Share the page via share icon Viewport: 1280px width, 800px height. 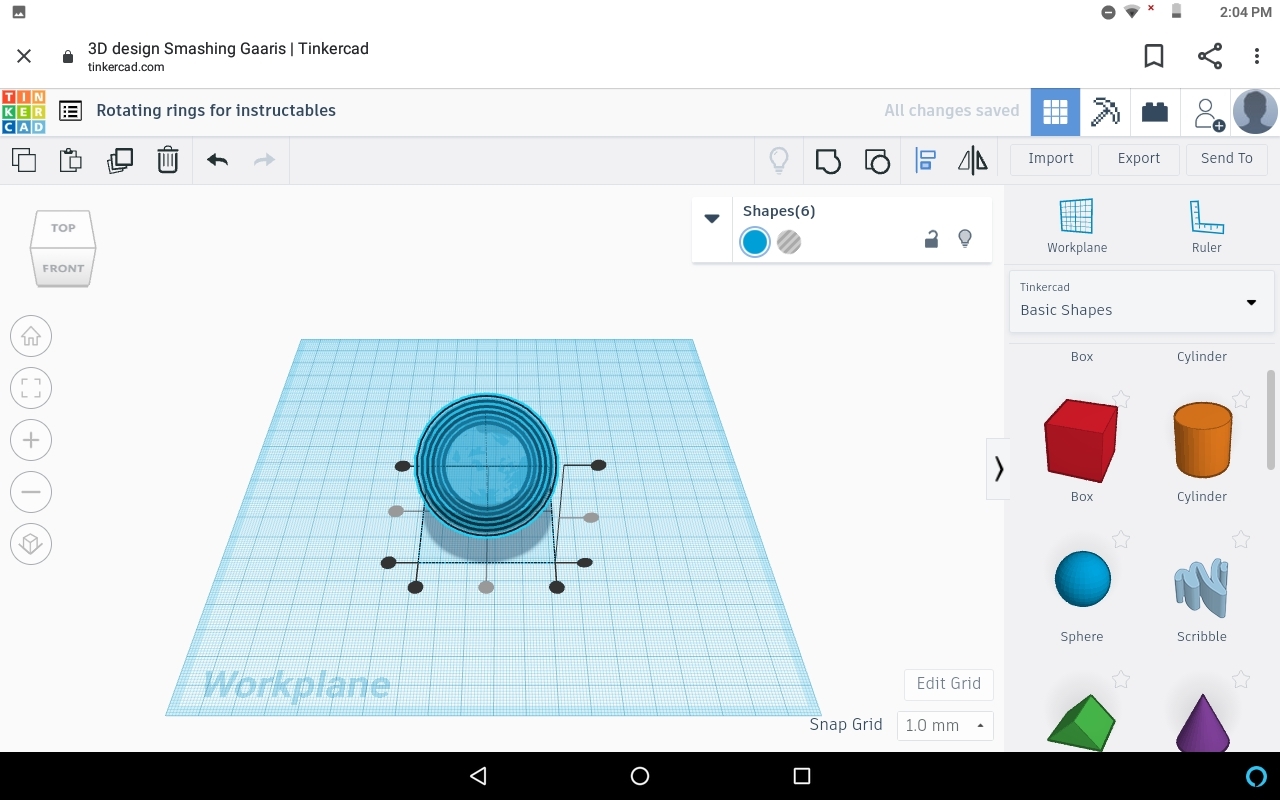pos(1210,57)
